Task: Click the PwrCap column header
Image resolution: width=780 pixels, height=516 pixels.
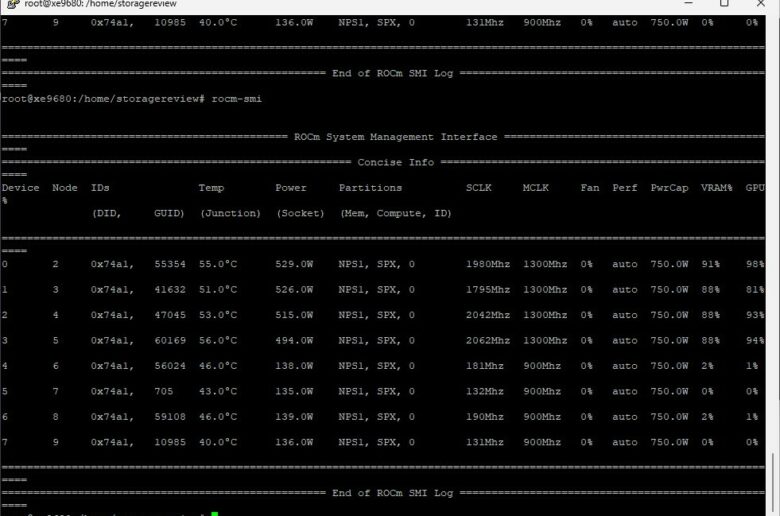Action: (670, 188)
